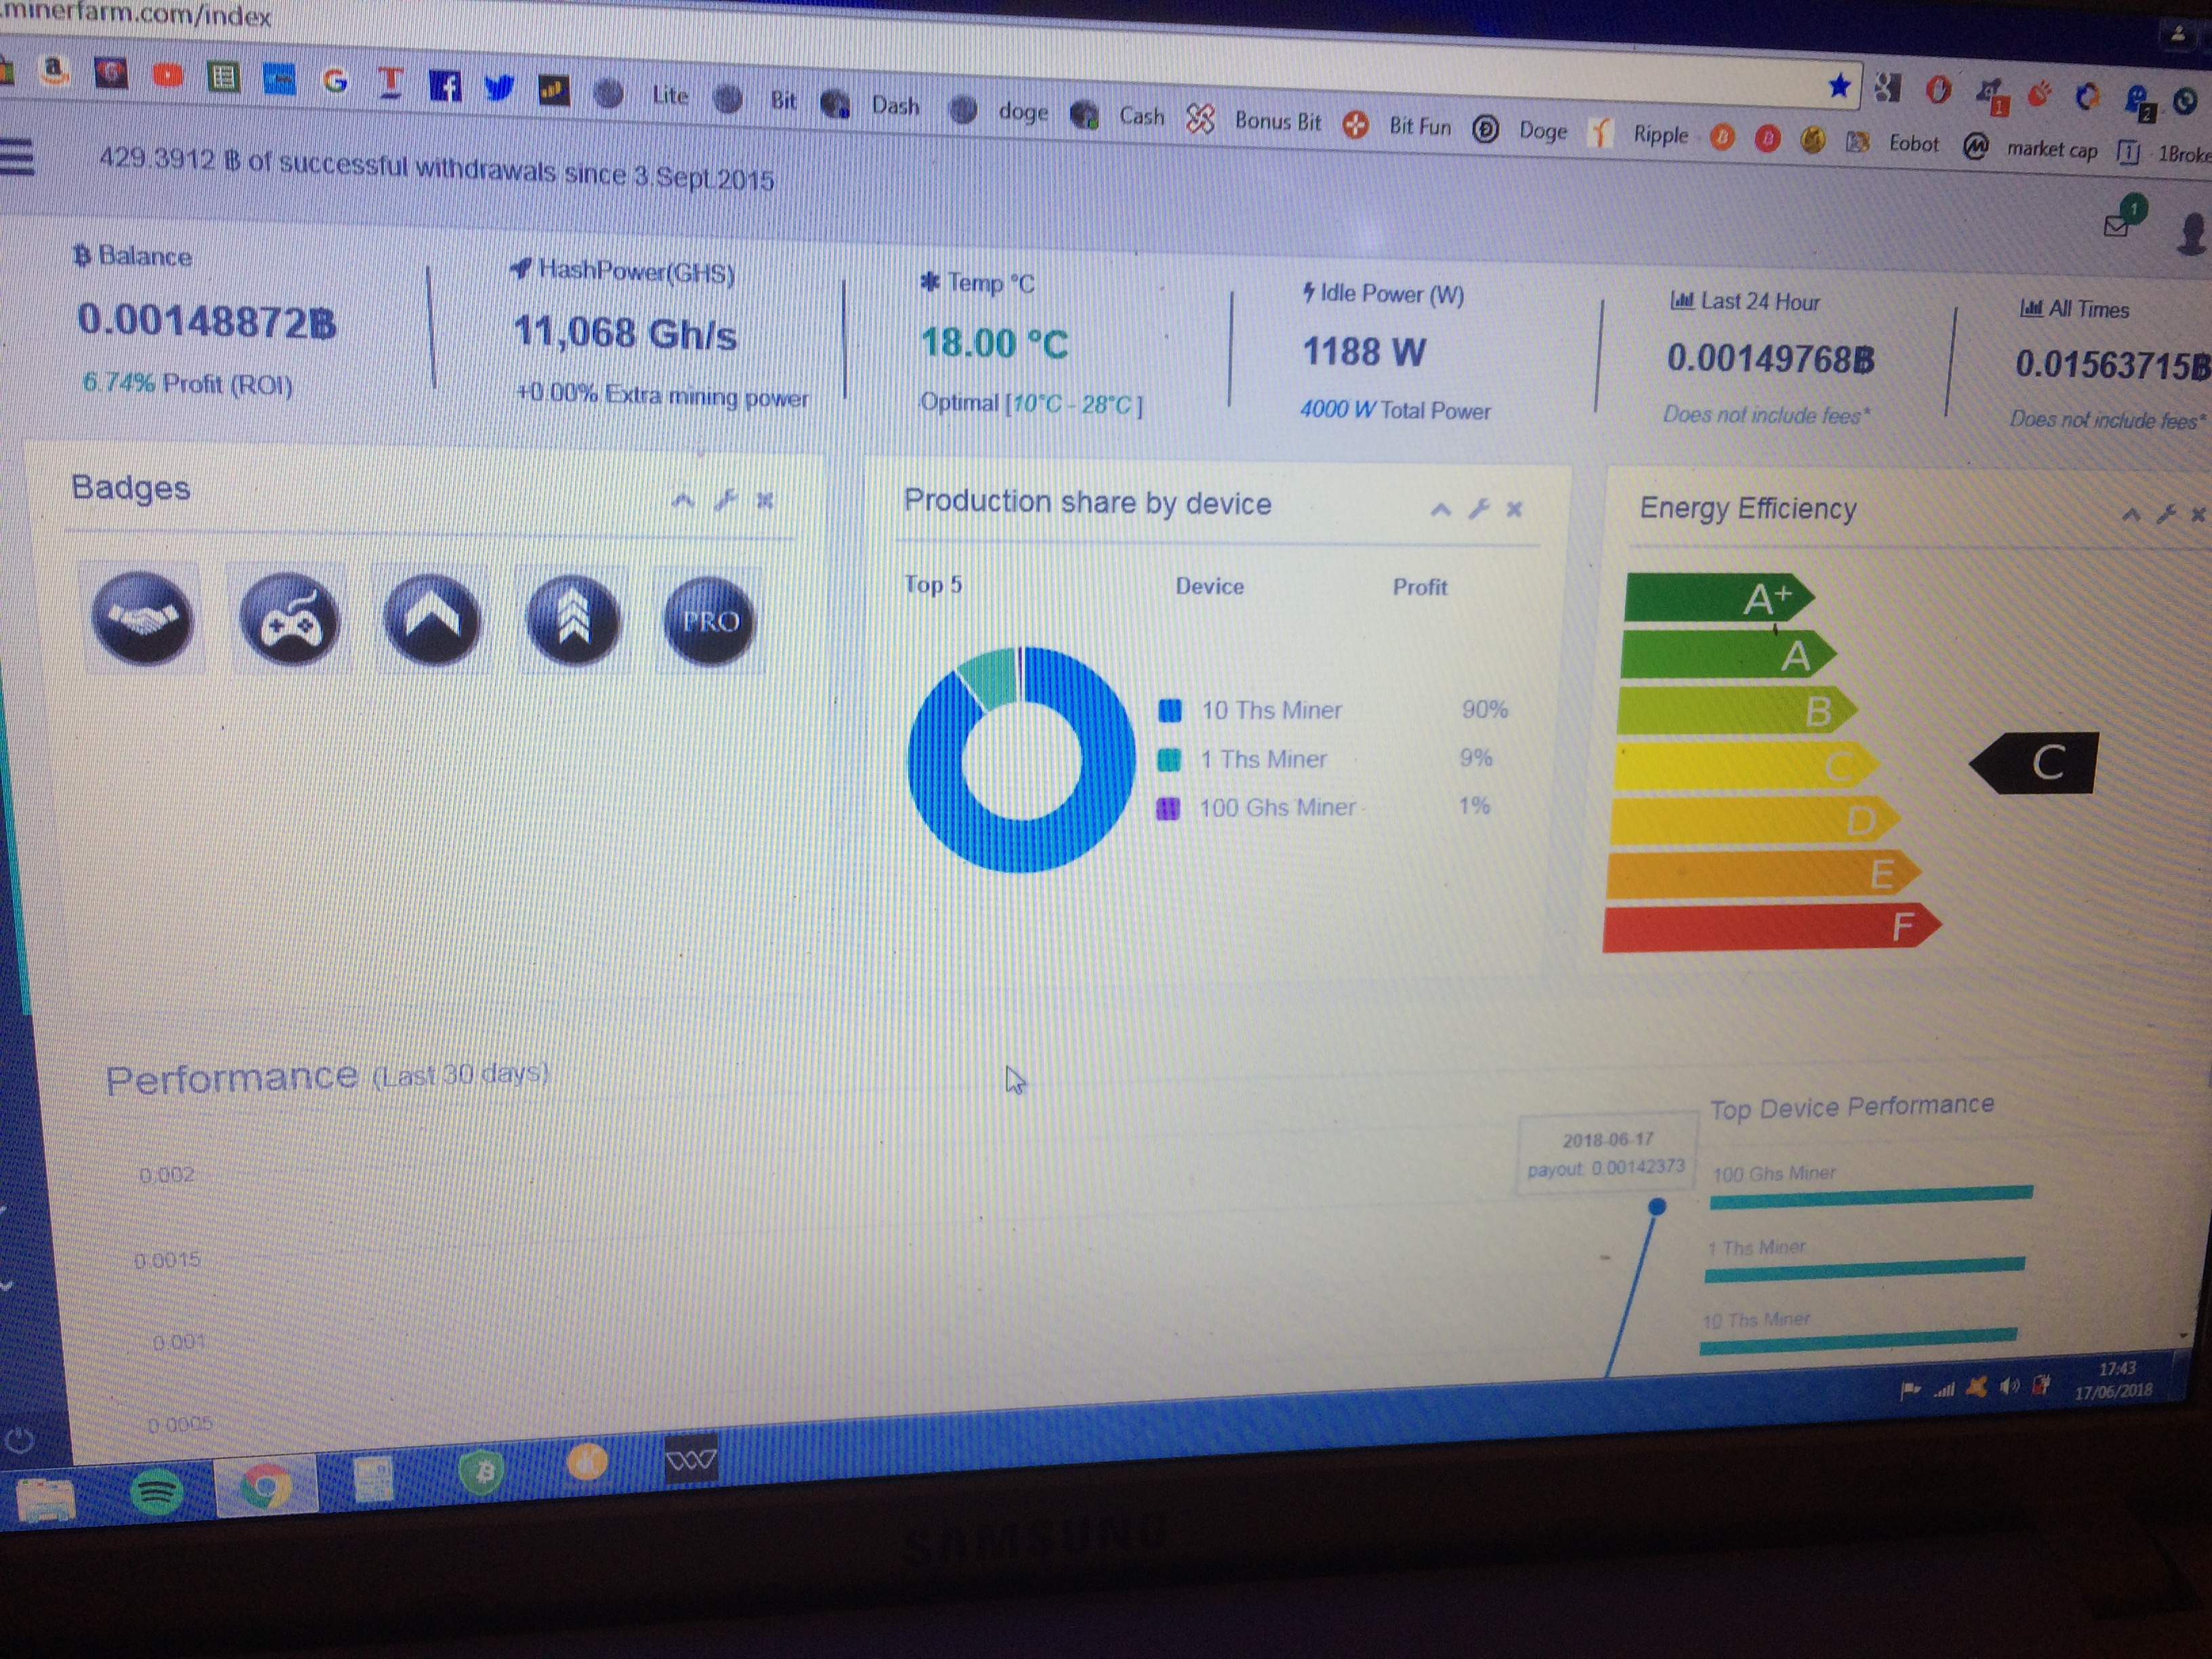2212x1659 pixels.
Task: Close Production share by device panel
Action: coord(1514,510)
